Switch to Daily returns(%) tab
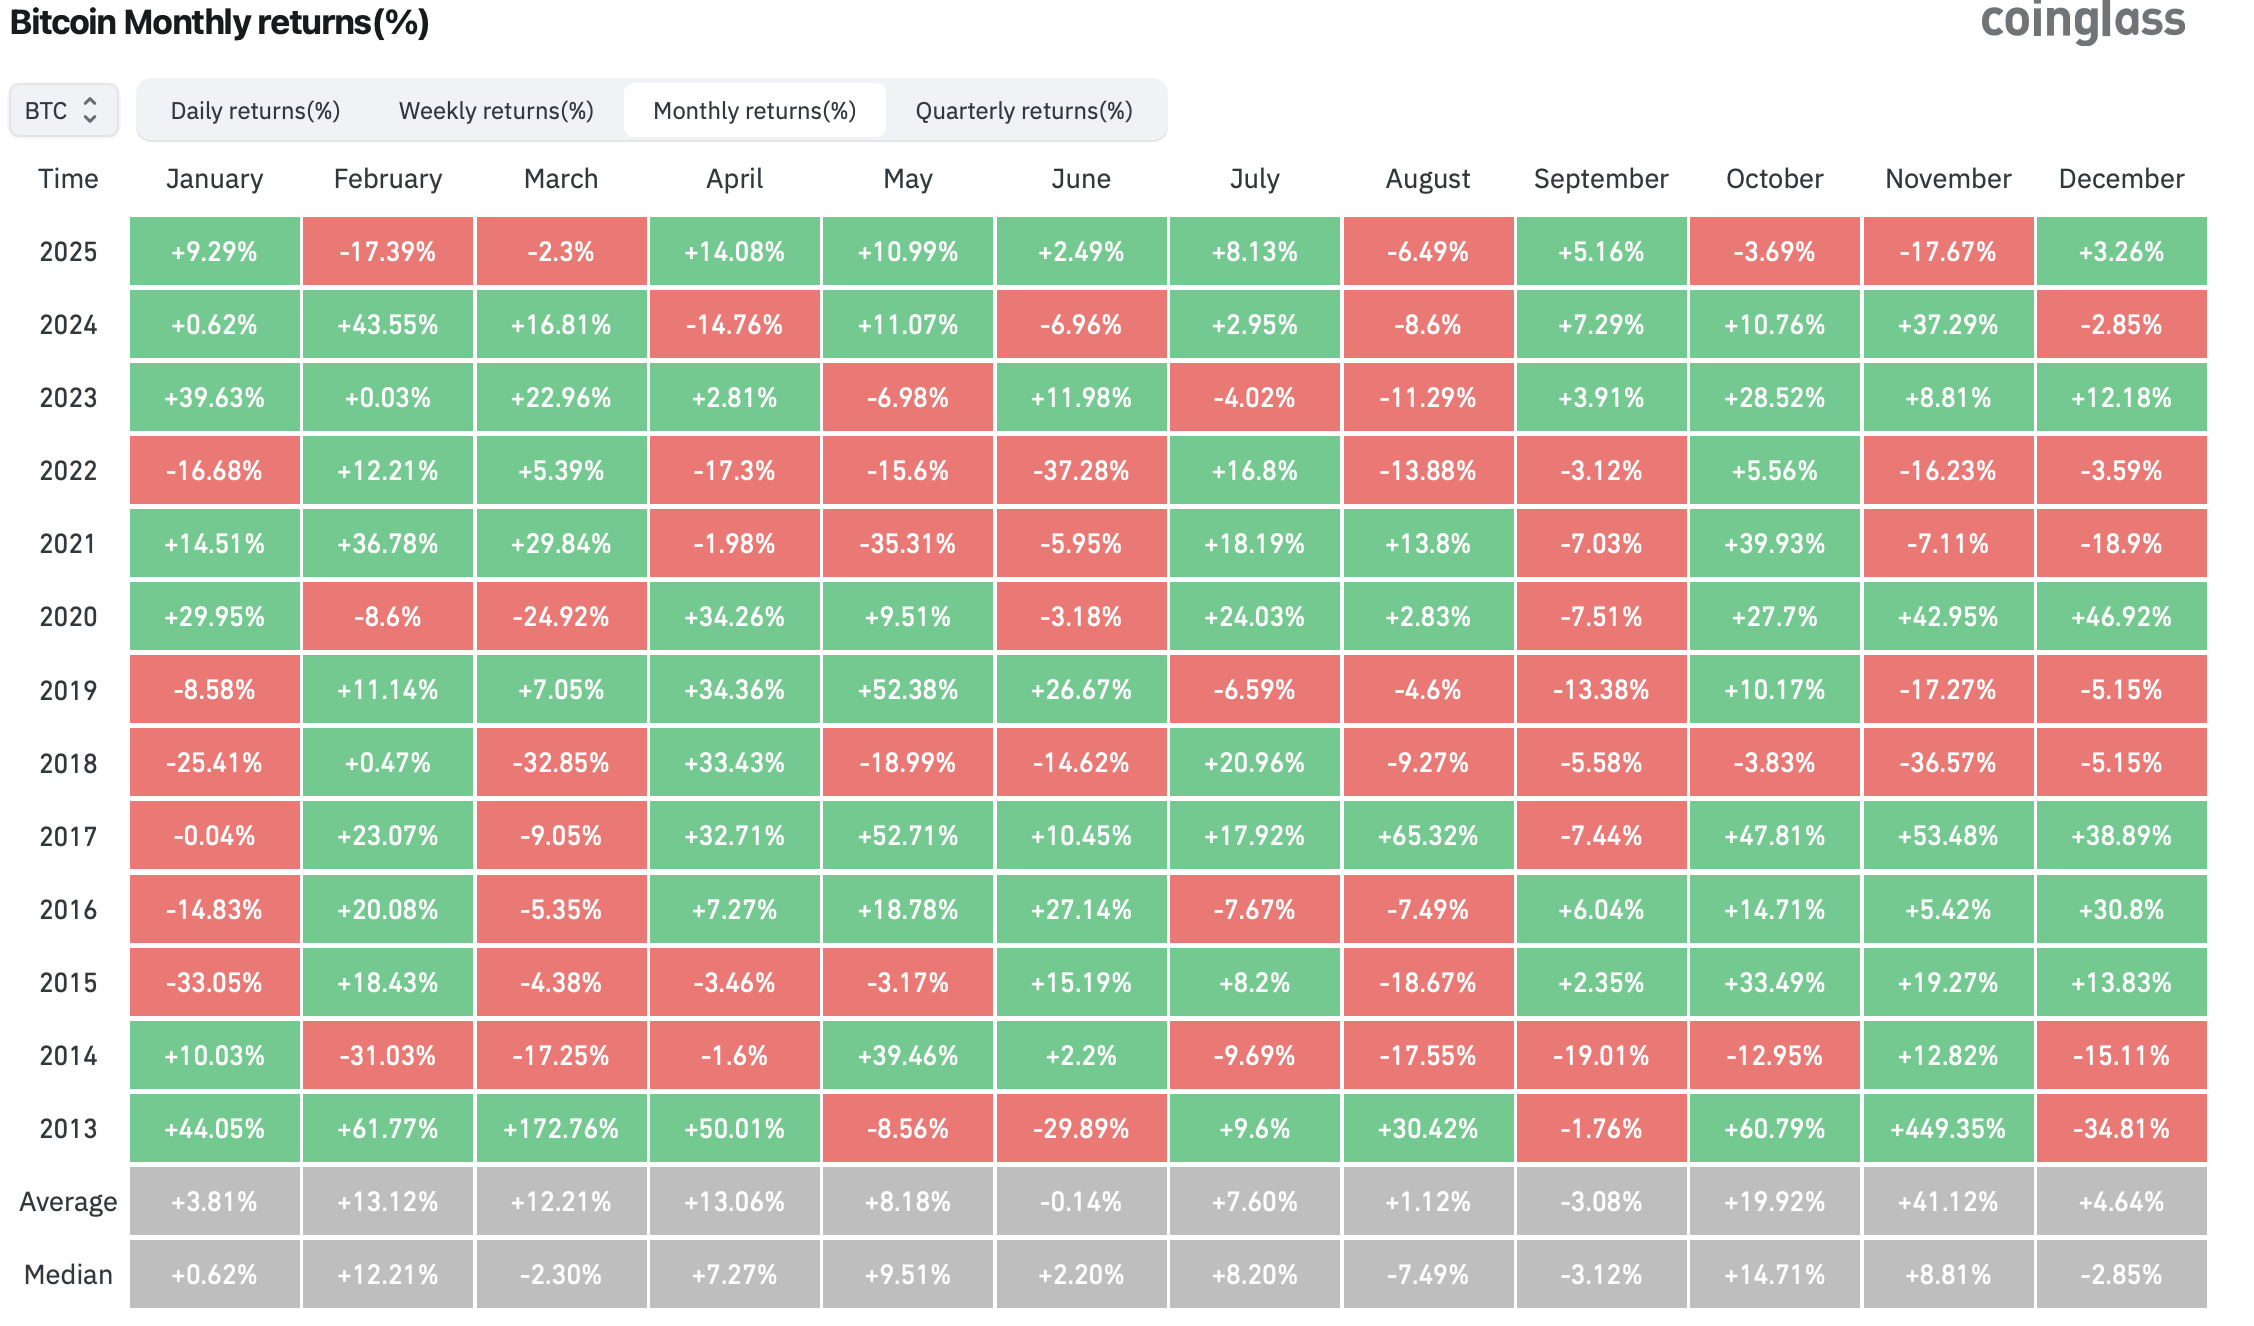Viewport: 2254px width, 1326px height. tap(255, 110)
